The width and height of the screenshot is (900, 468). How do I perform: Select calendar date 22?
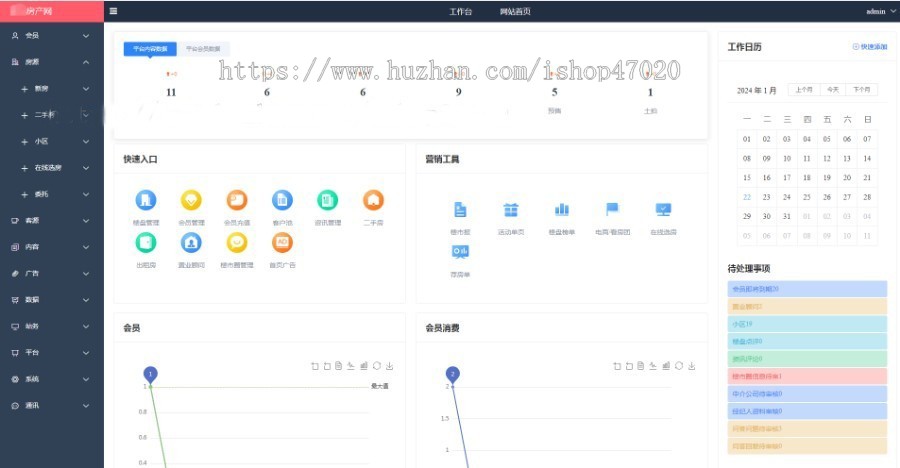747,197
